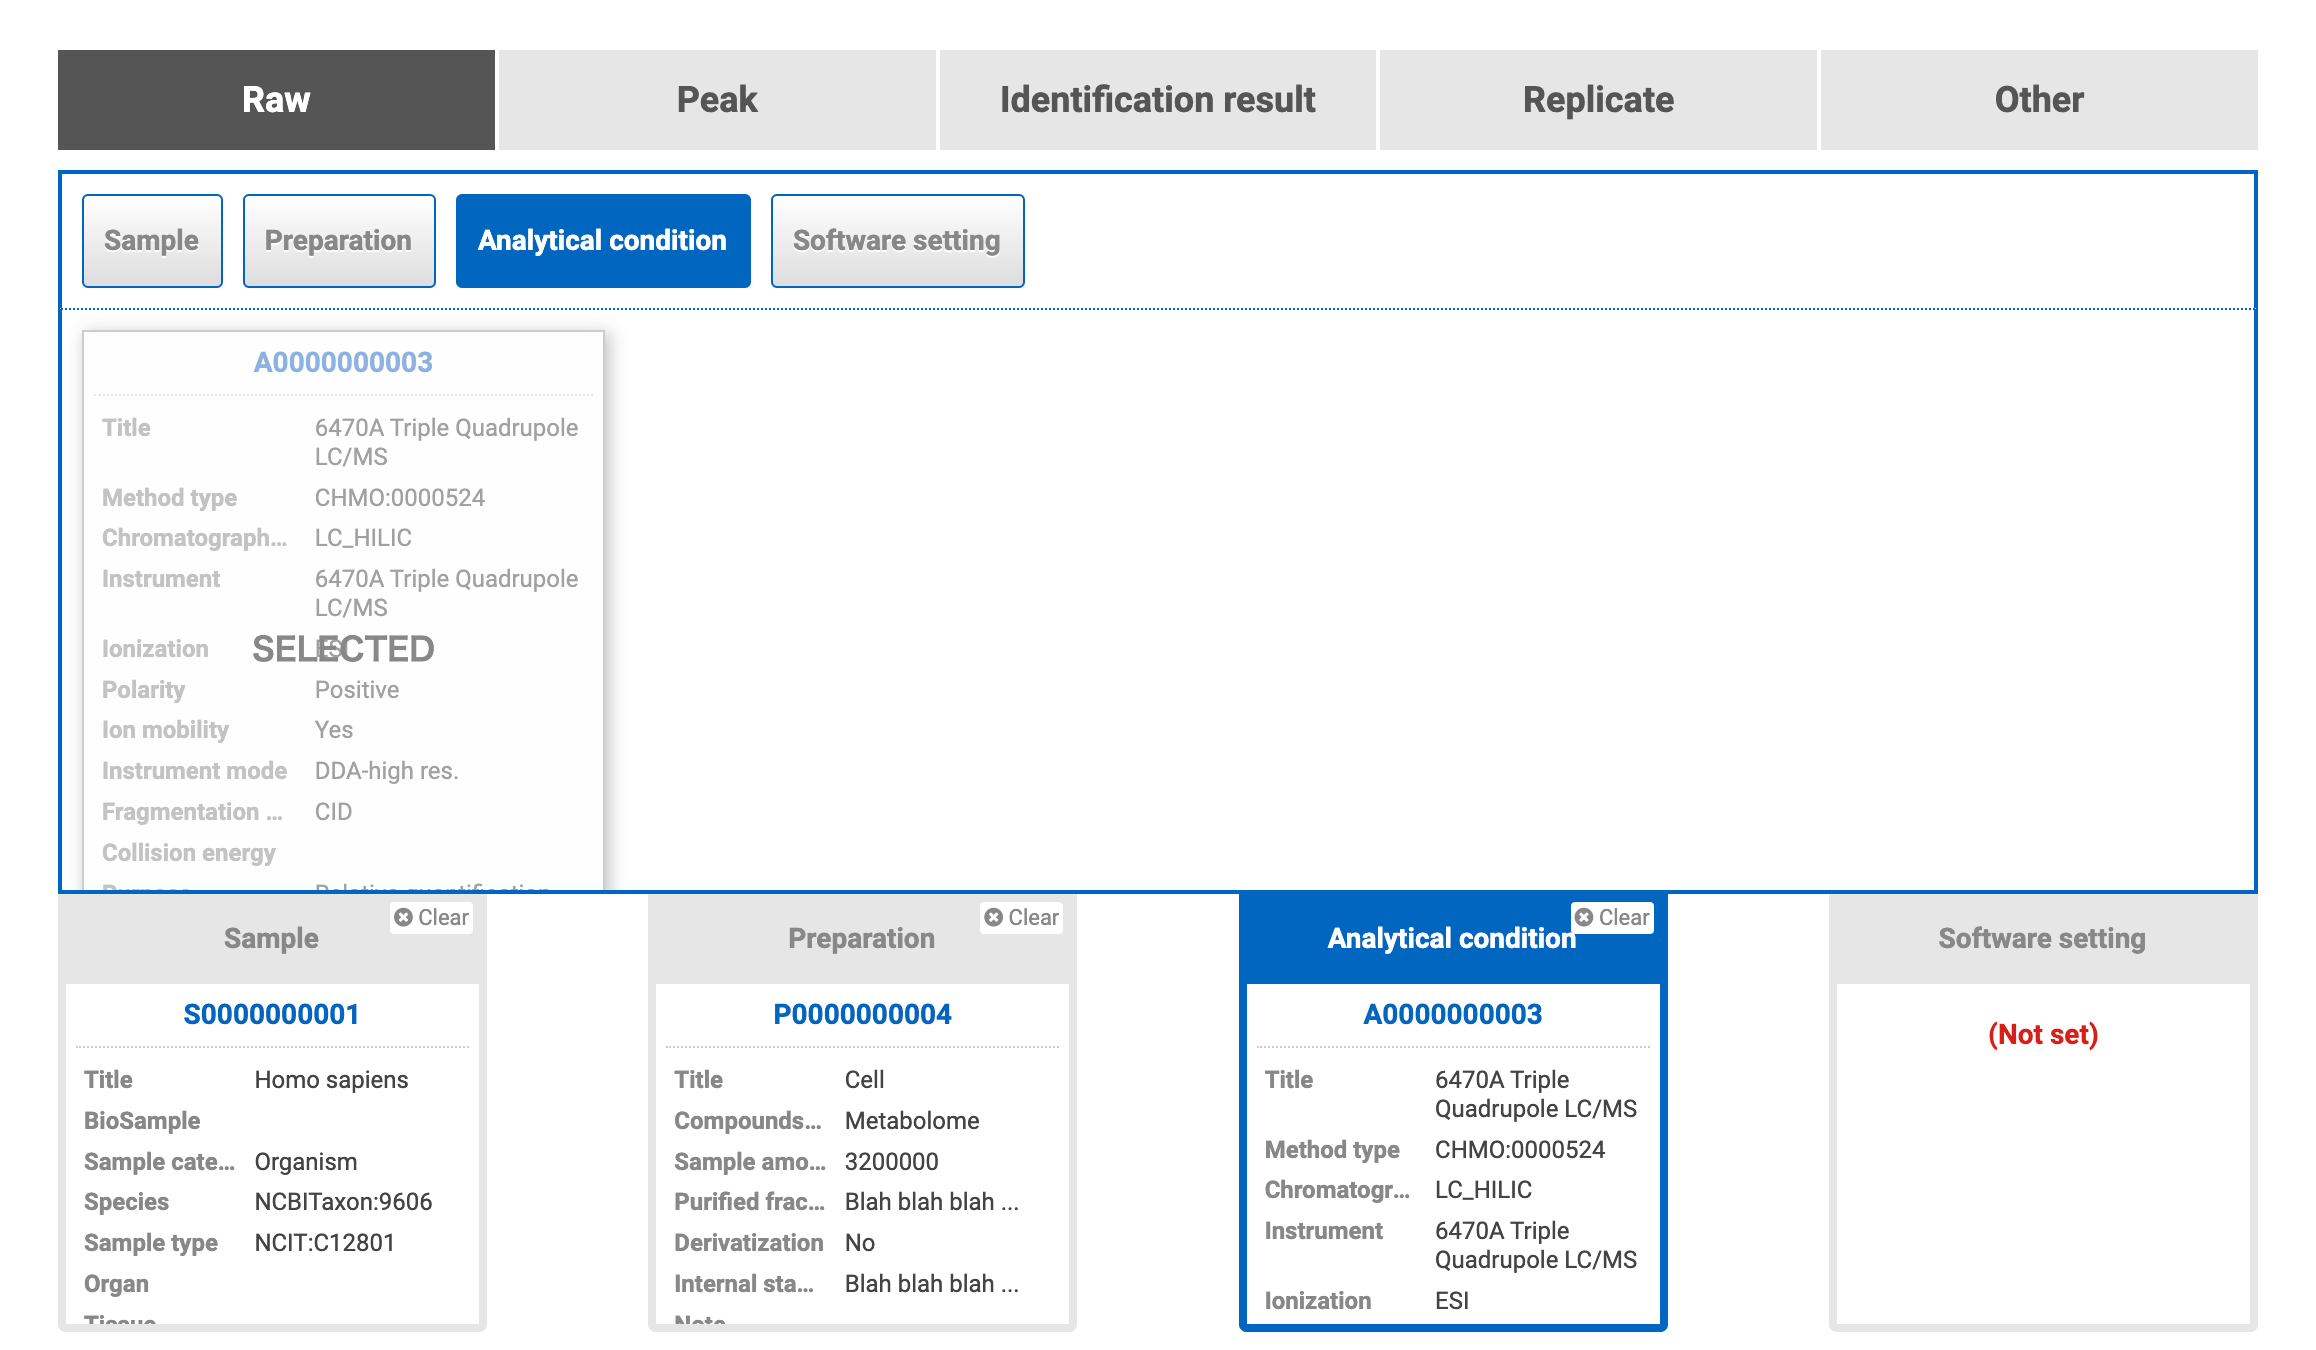
Task: Click the Analytical condition sub-tab button
Action: (603, 241)
